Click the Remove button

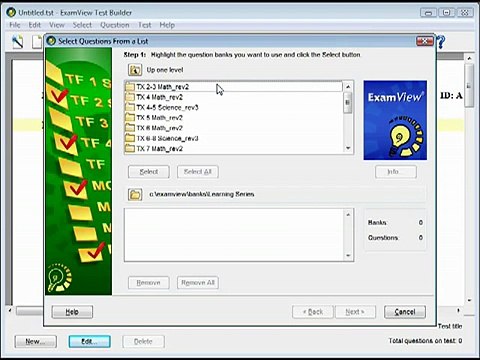pos(149,283)
